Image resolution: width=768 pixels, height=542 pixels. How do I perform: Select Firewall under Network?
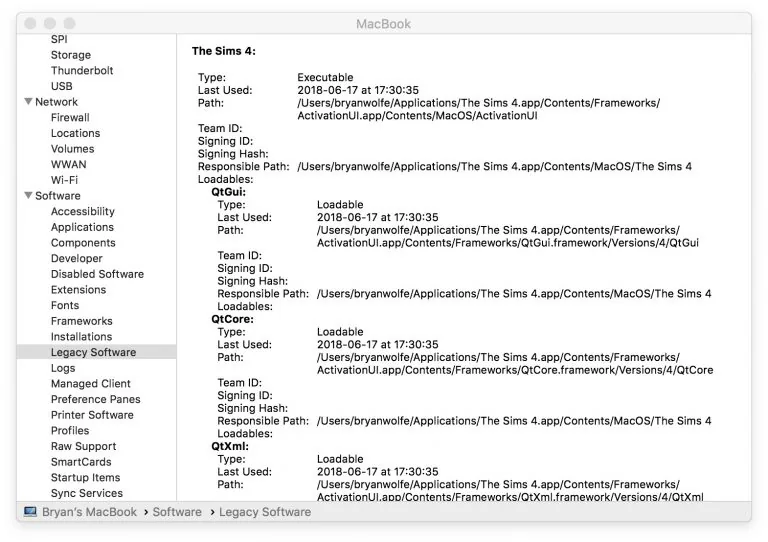[70, 118]
